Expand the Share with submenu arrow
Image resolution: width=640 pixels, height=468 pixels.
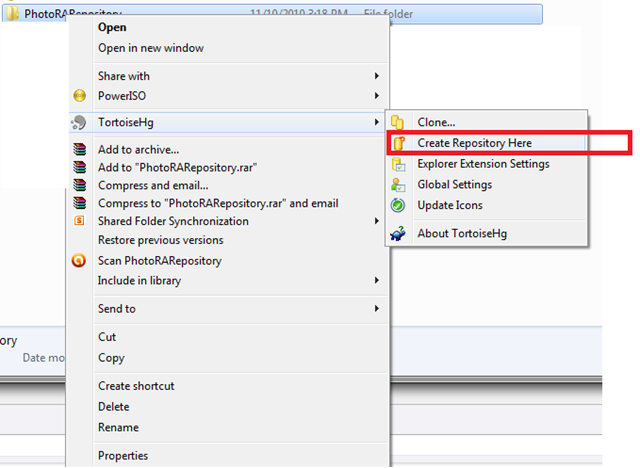377,76
